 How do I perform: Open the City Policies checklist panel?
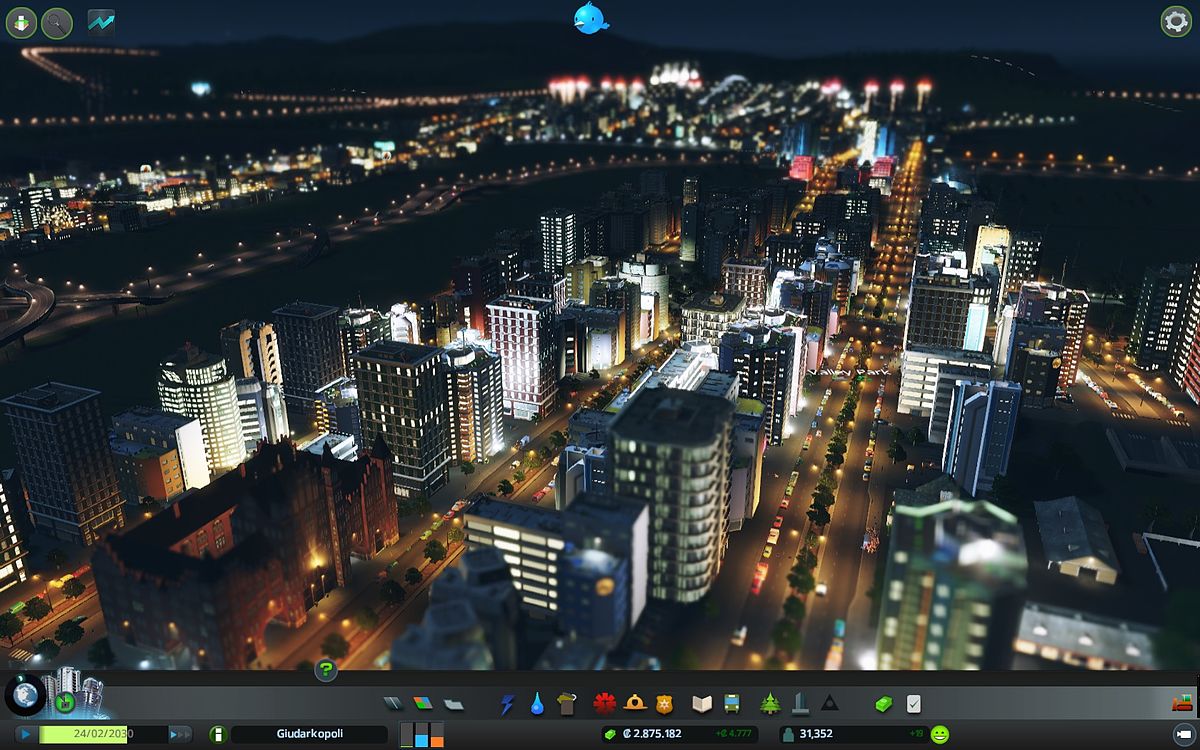point(913,704)
